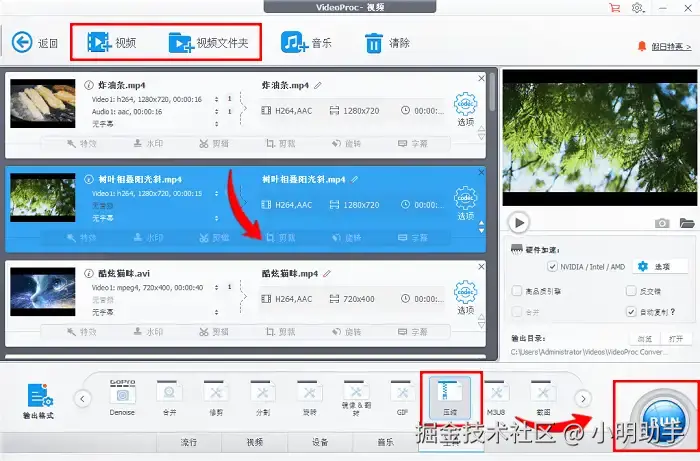This screenshot has width=700, height=461.
Task: Open 输出格式 target format settings
Action: point(39,401)
